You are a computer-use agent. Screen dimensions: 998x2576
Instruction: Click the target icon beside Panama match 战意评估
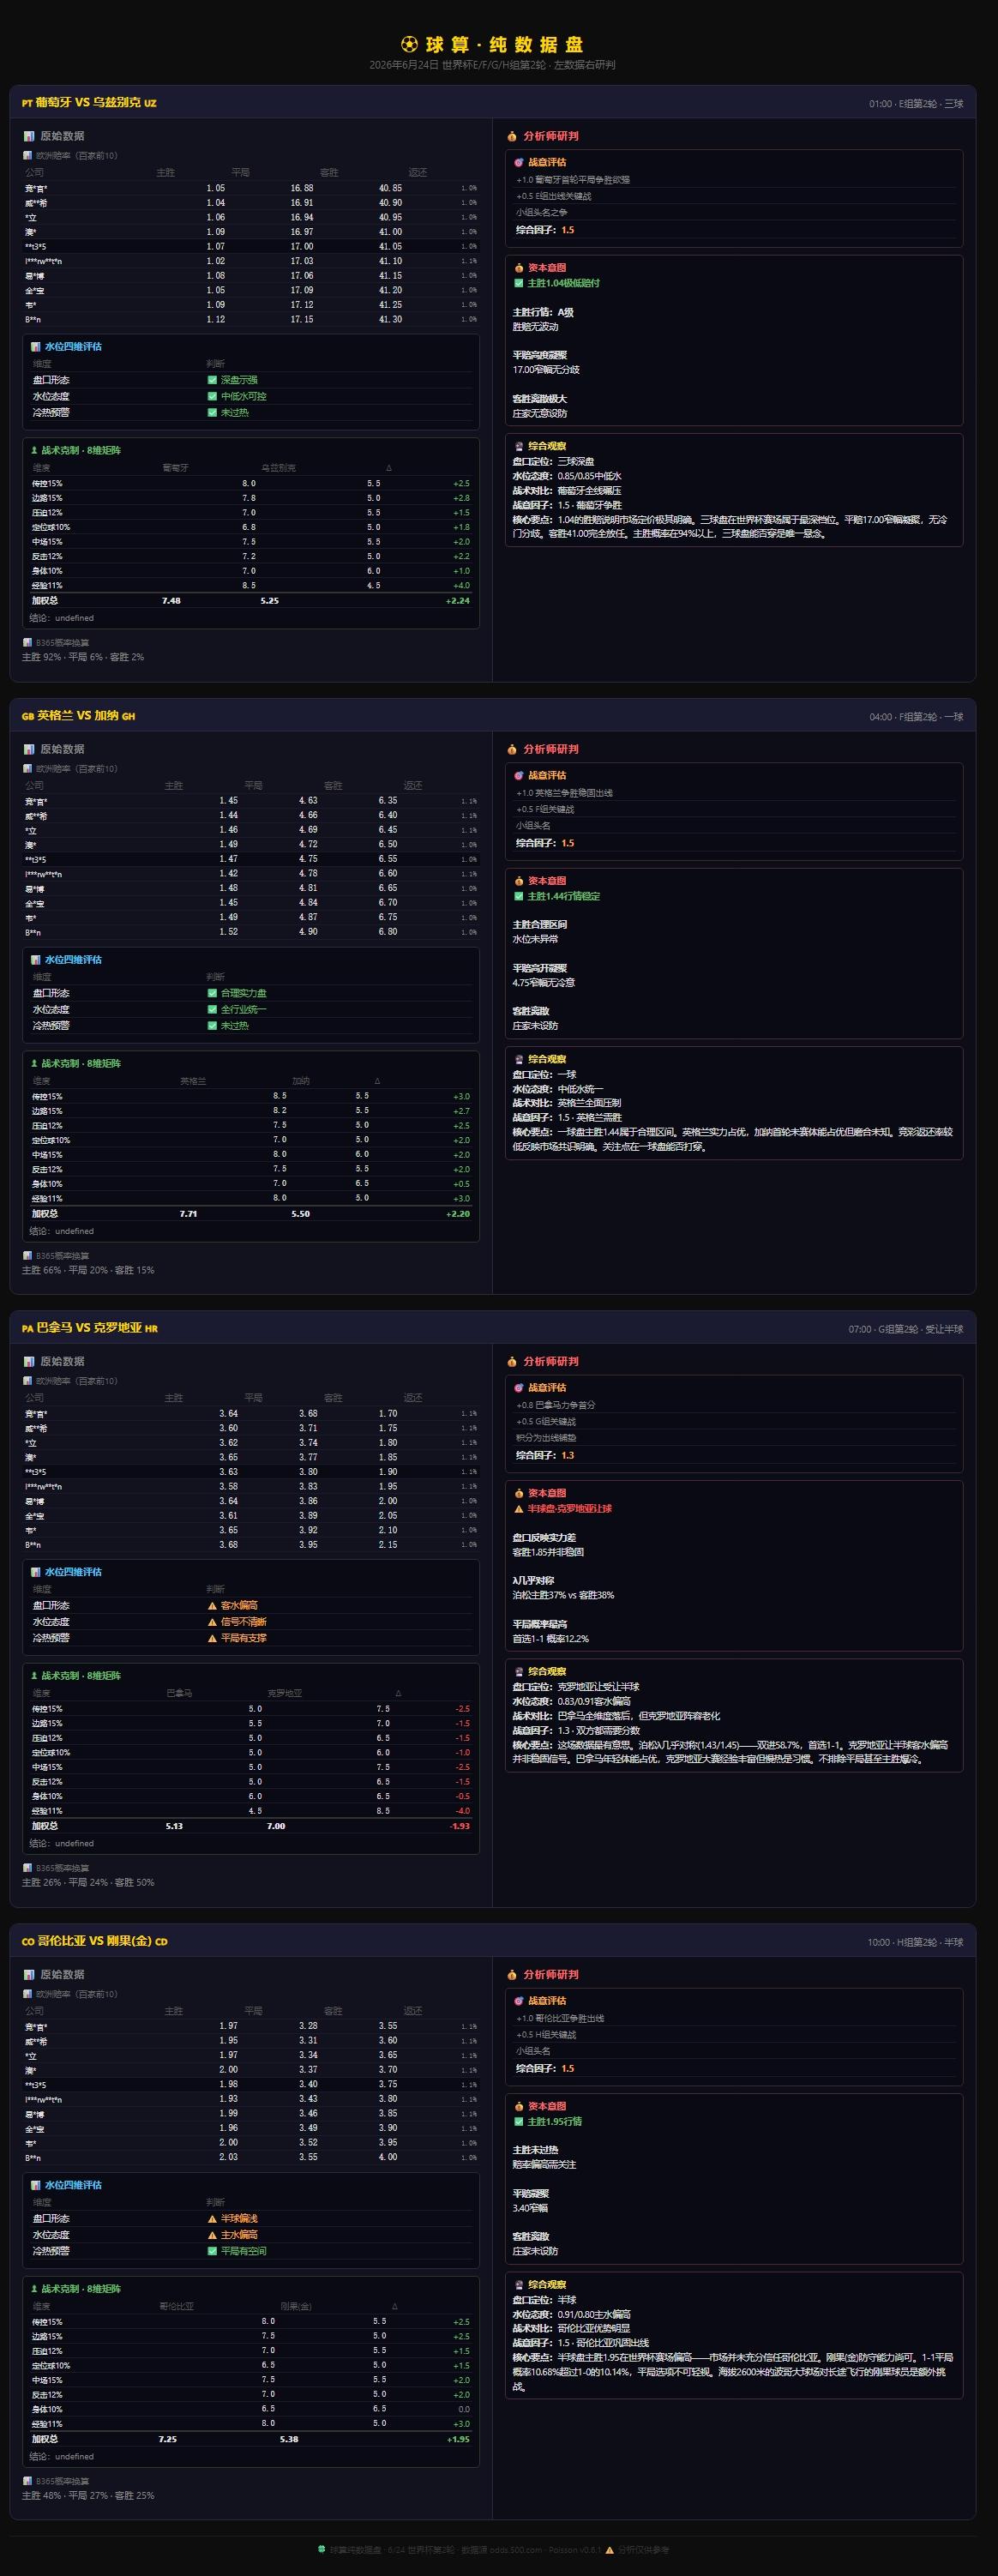pos(518,1388)
